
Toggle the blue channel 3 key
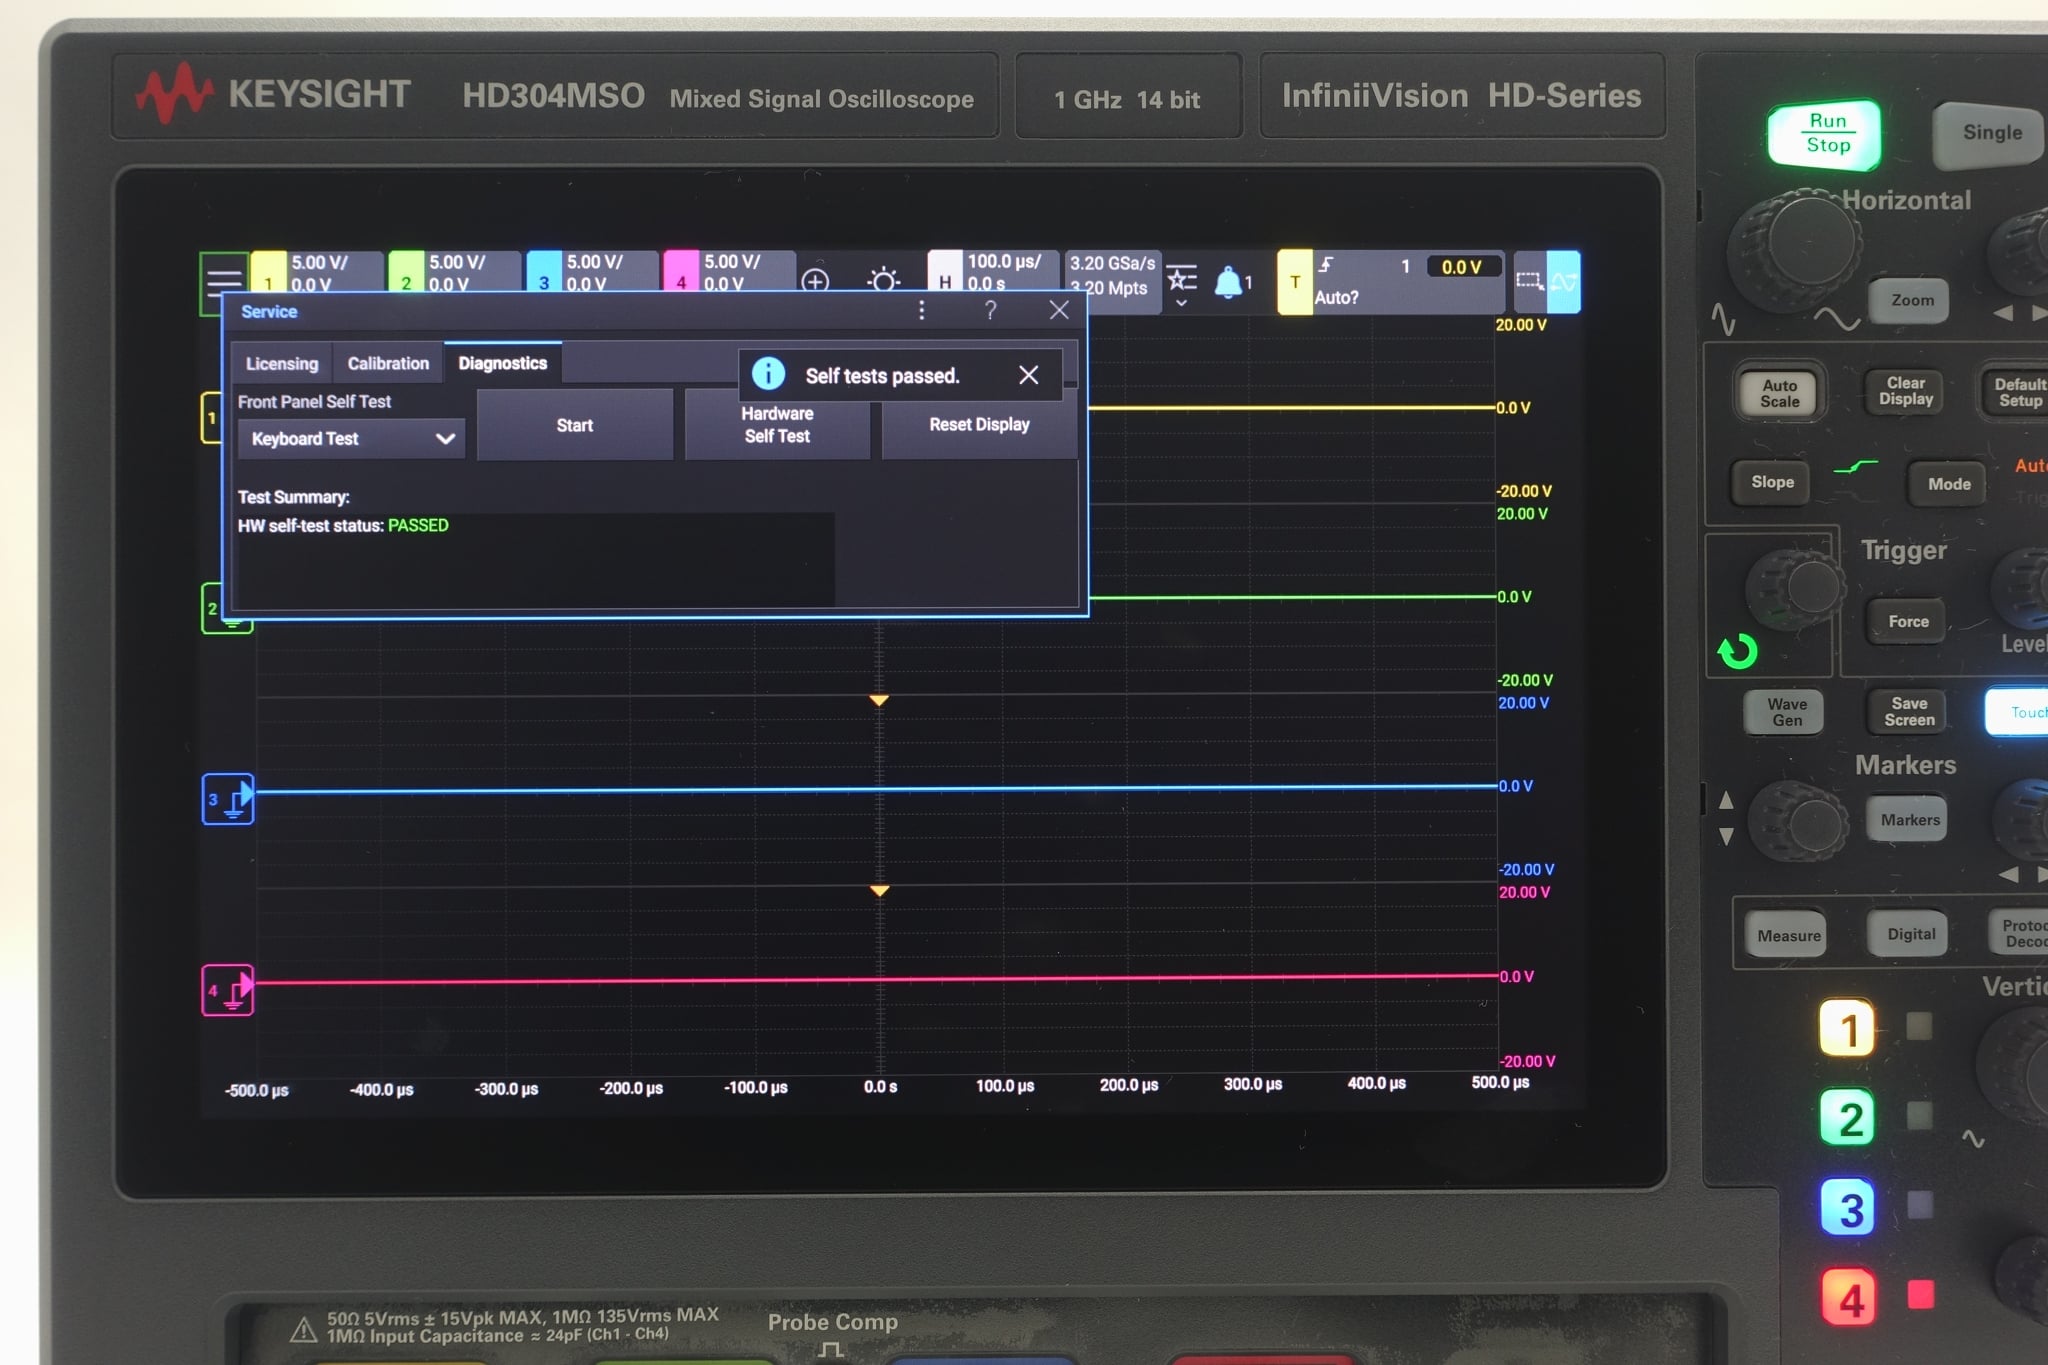(x=1849, y=1209)
